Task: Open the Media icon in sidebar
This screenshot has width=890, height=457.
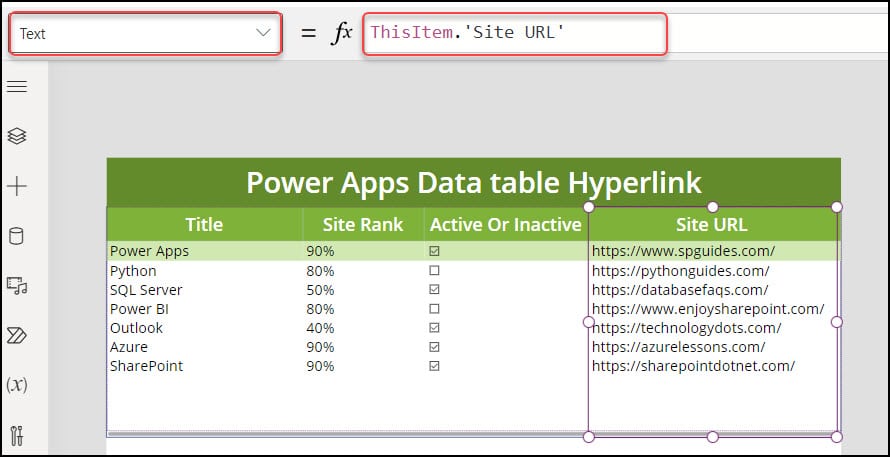Action: click(x=16, y=286)
